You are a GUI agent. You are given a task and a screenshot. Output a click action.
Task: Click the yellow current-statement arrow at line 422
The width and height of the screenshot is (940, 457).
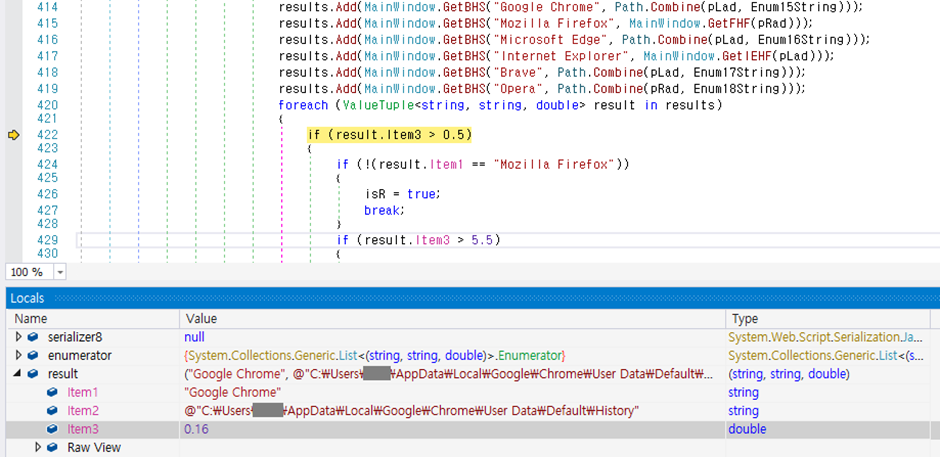pos(13,136)
